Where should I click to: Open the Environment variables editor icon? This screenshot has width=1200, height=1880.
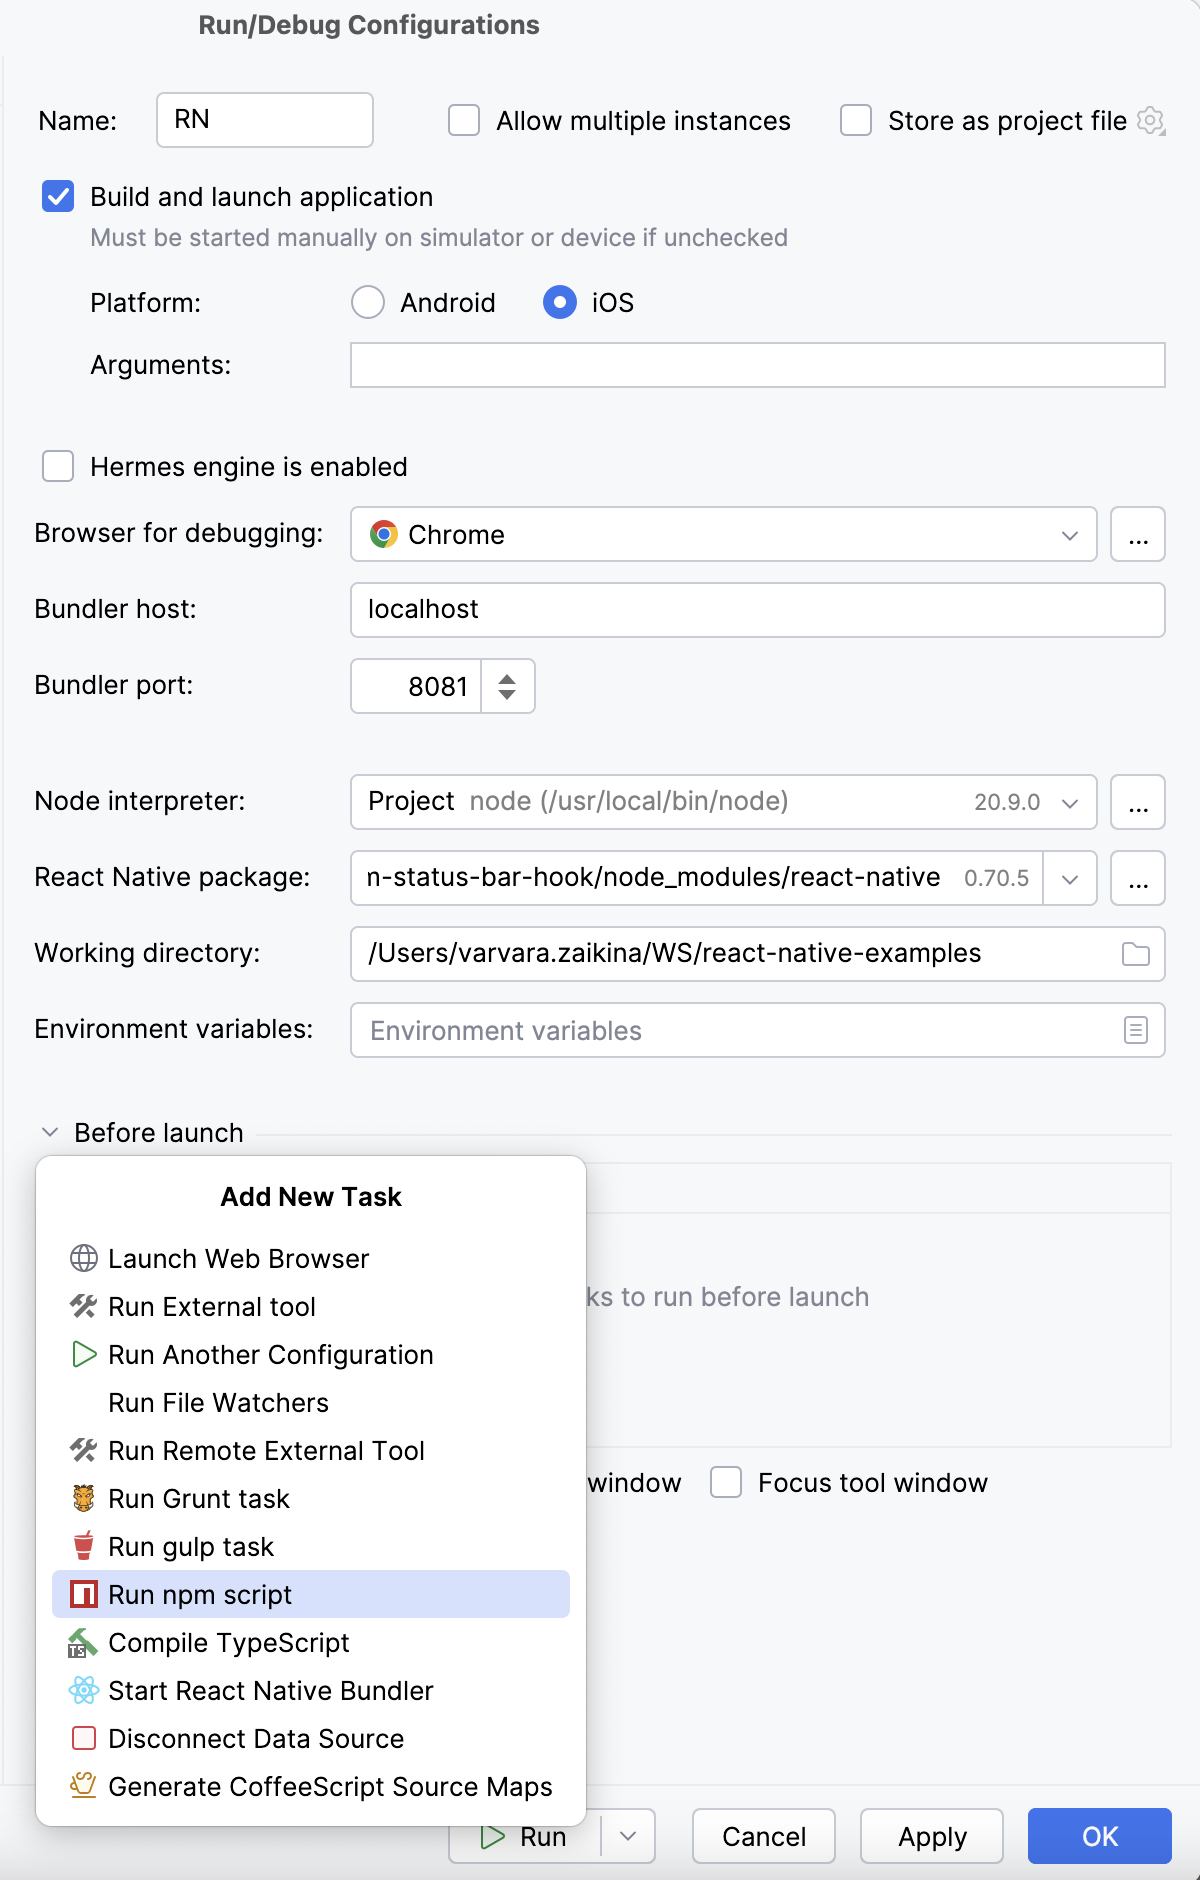click(1135, 1030)
